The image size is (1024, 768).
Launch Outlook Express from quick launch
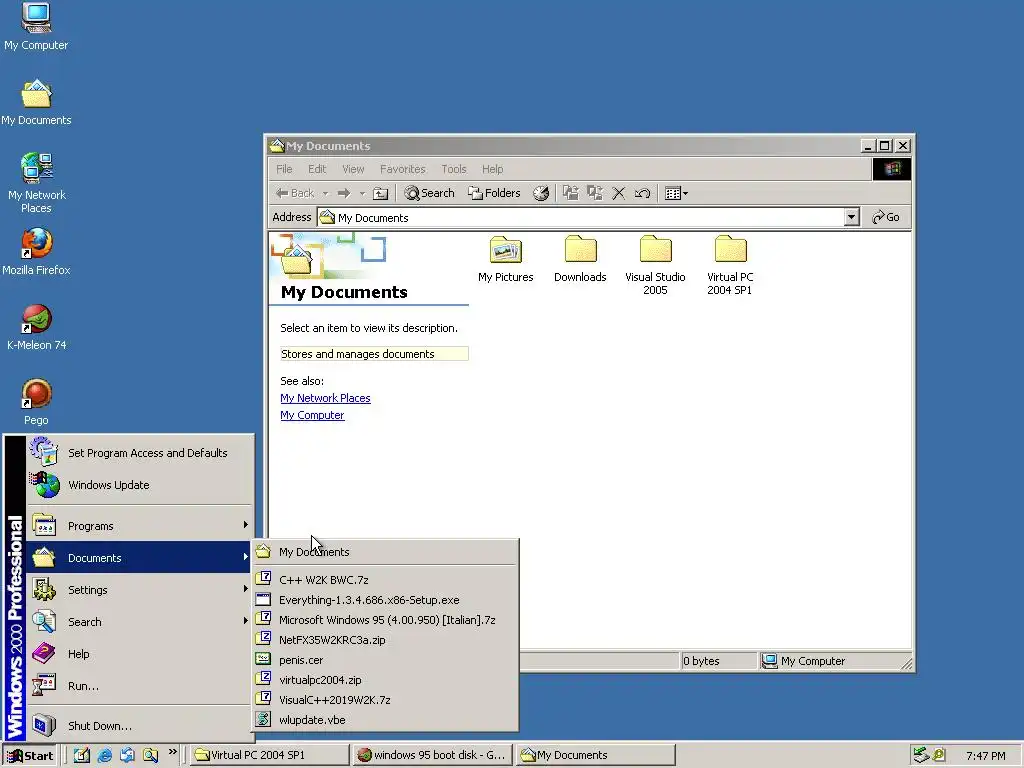[127, 755]
